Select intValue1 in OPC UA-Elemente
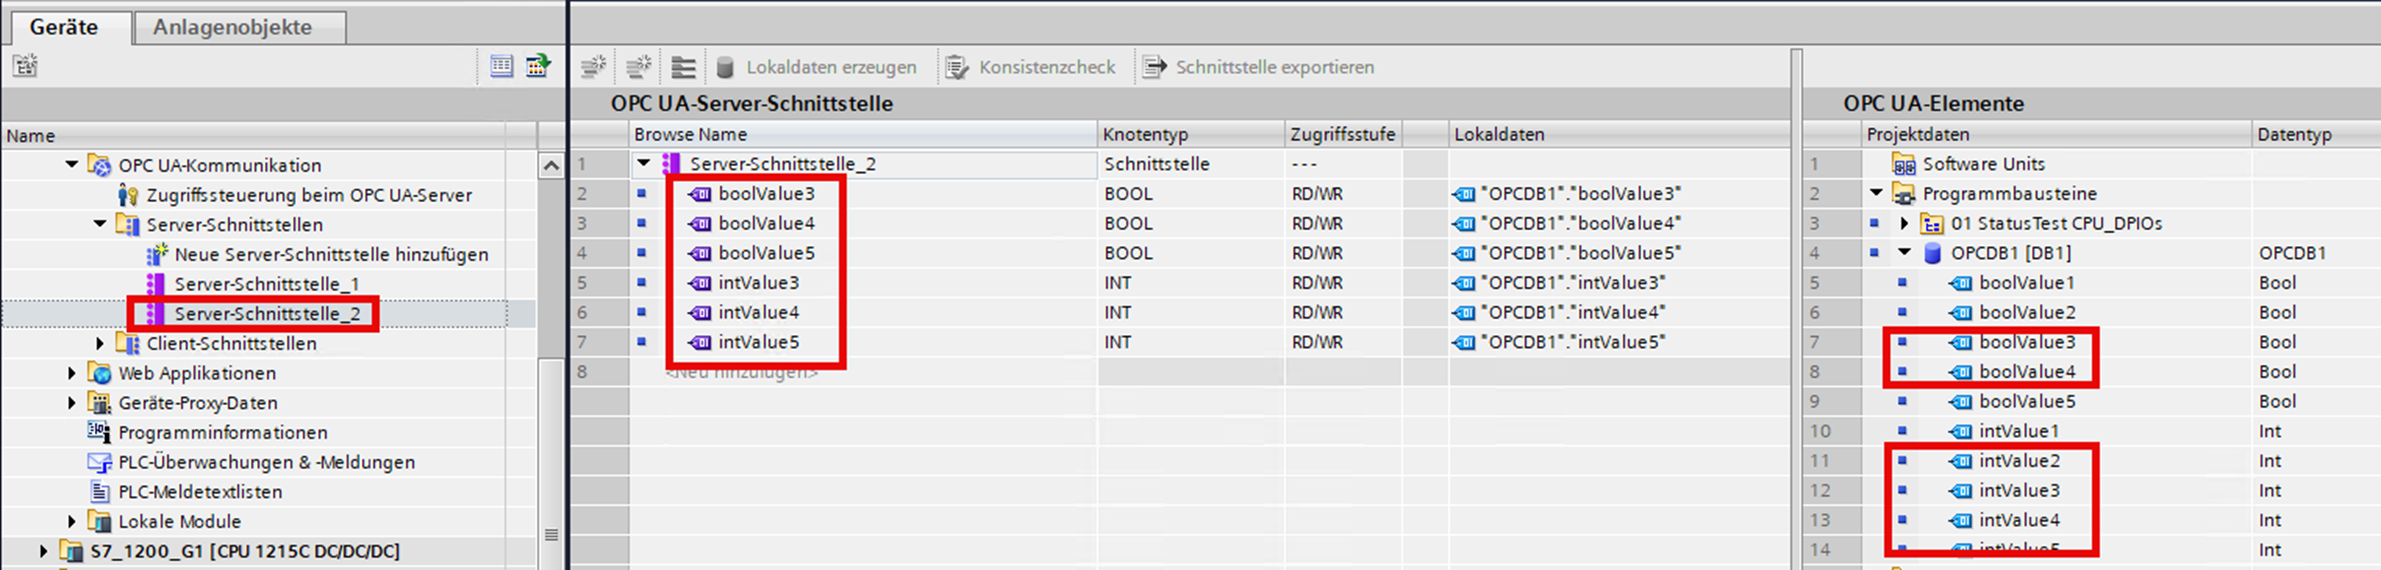 2019,431
